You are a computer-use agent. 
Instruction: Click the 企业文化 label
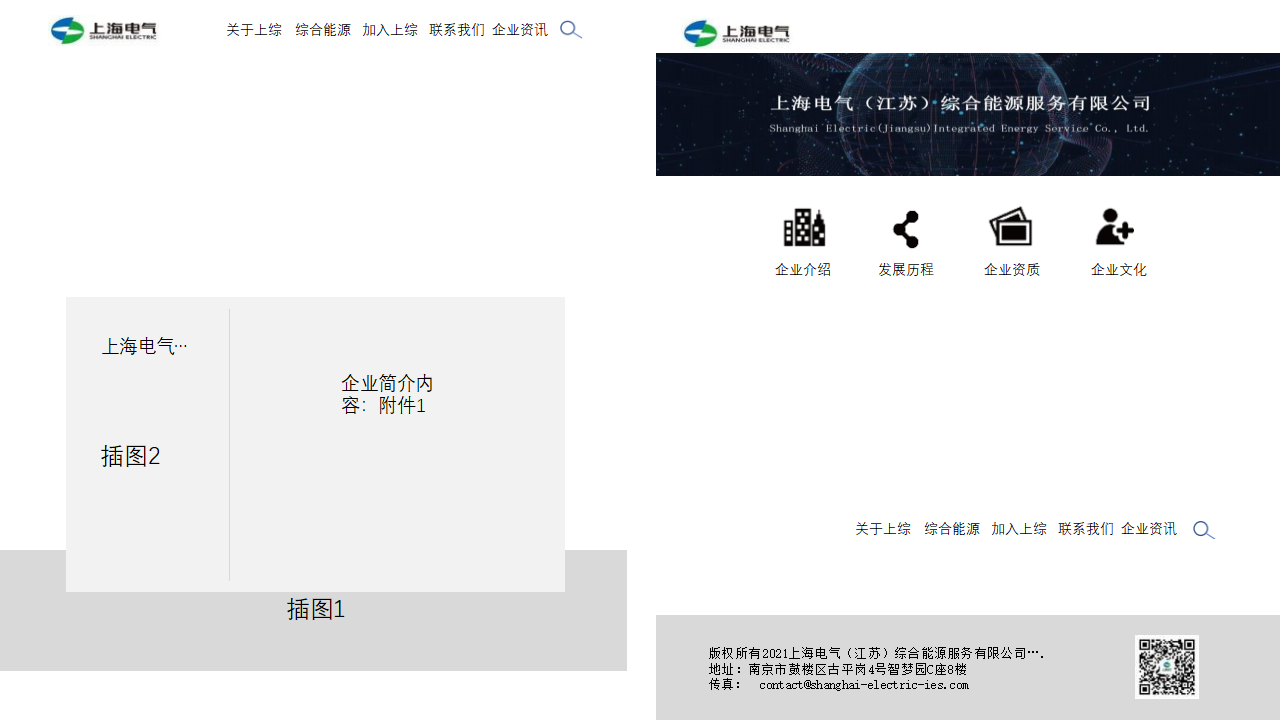1119,270
